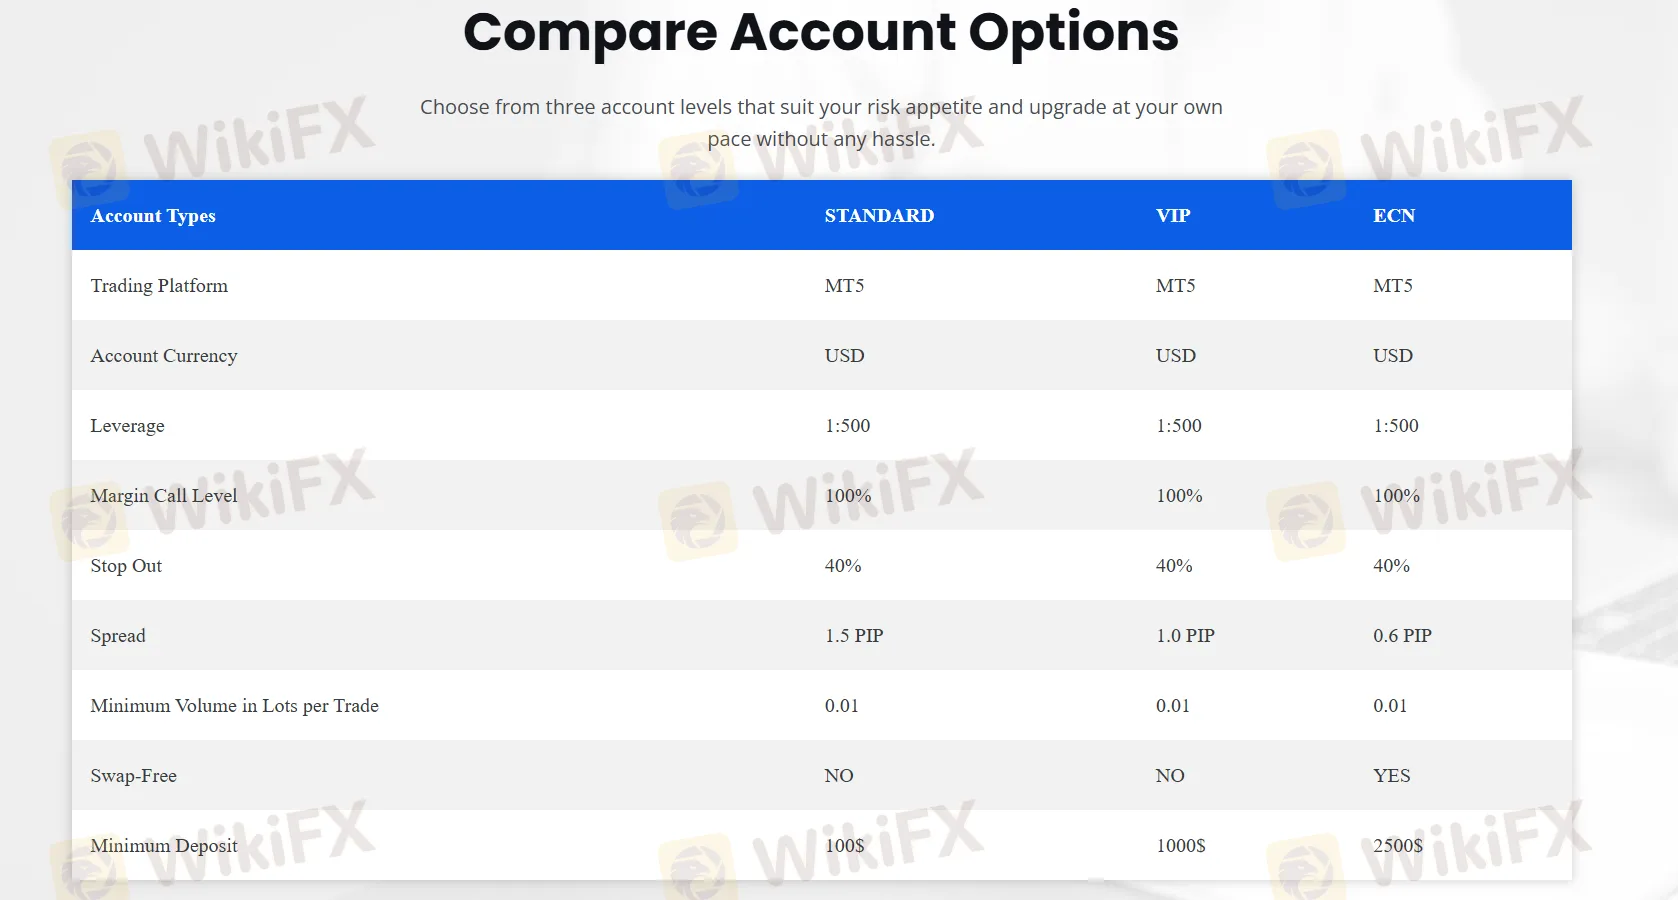Click the Spread row label

tap(118, 636)
